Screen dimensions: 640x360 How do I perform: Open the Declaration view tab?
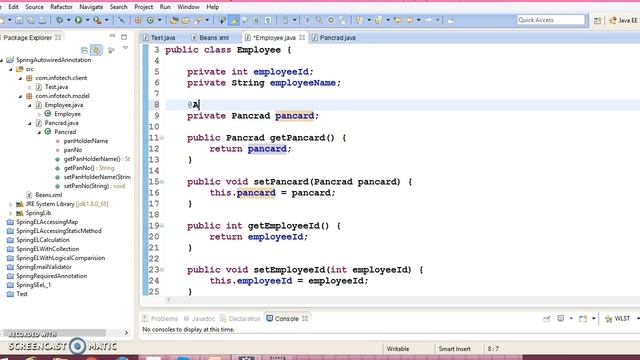click(x=240, y=318)
